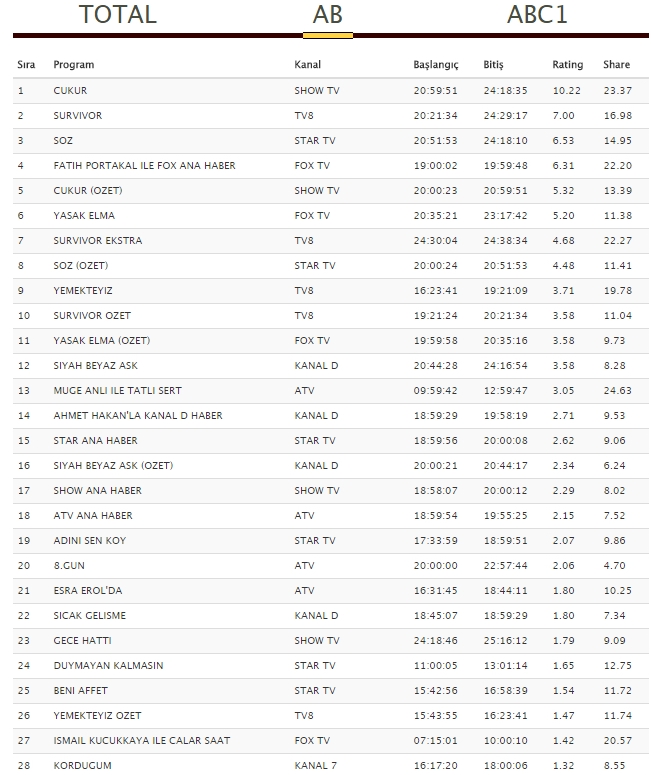651x775 pixels.
Task: Switch to the TOTAL ratings tab
Action: point(118,14)
